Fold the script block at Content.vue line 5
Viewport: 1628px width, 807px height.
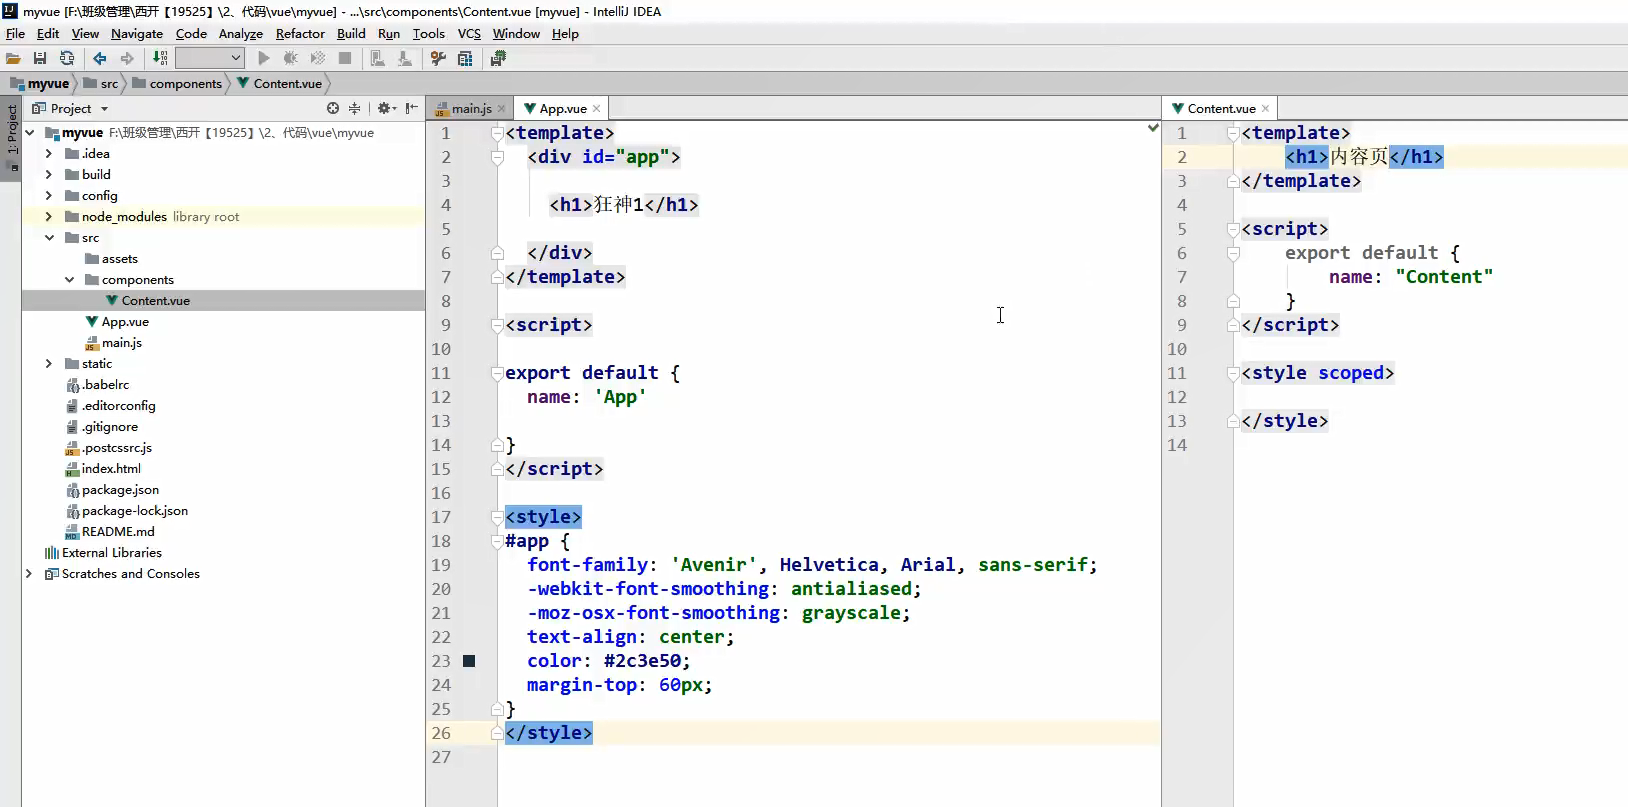pos(1233,229)
